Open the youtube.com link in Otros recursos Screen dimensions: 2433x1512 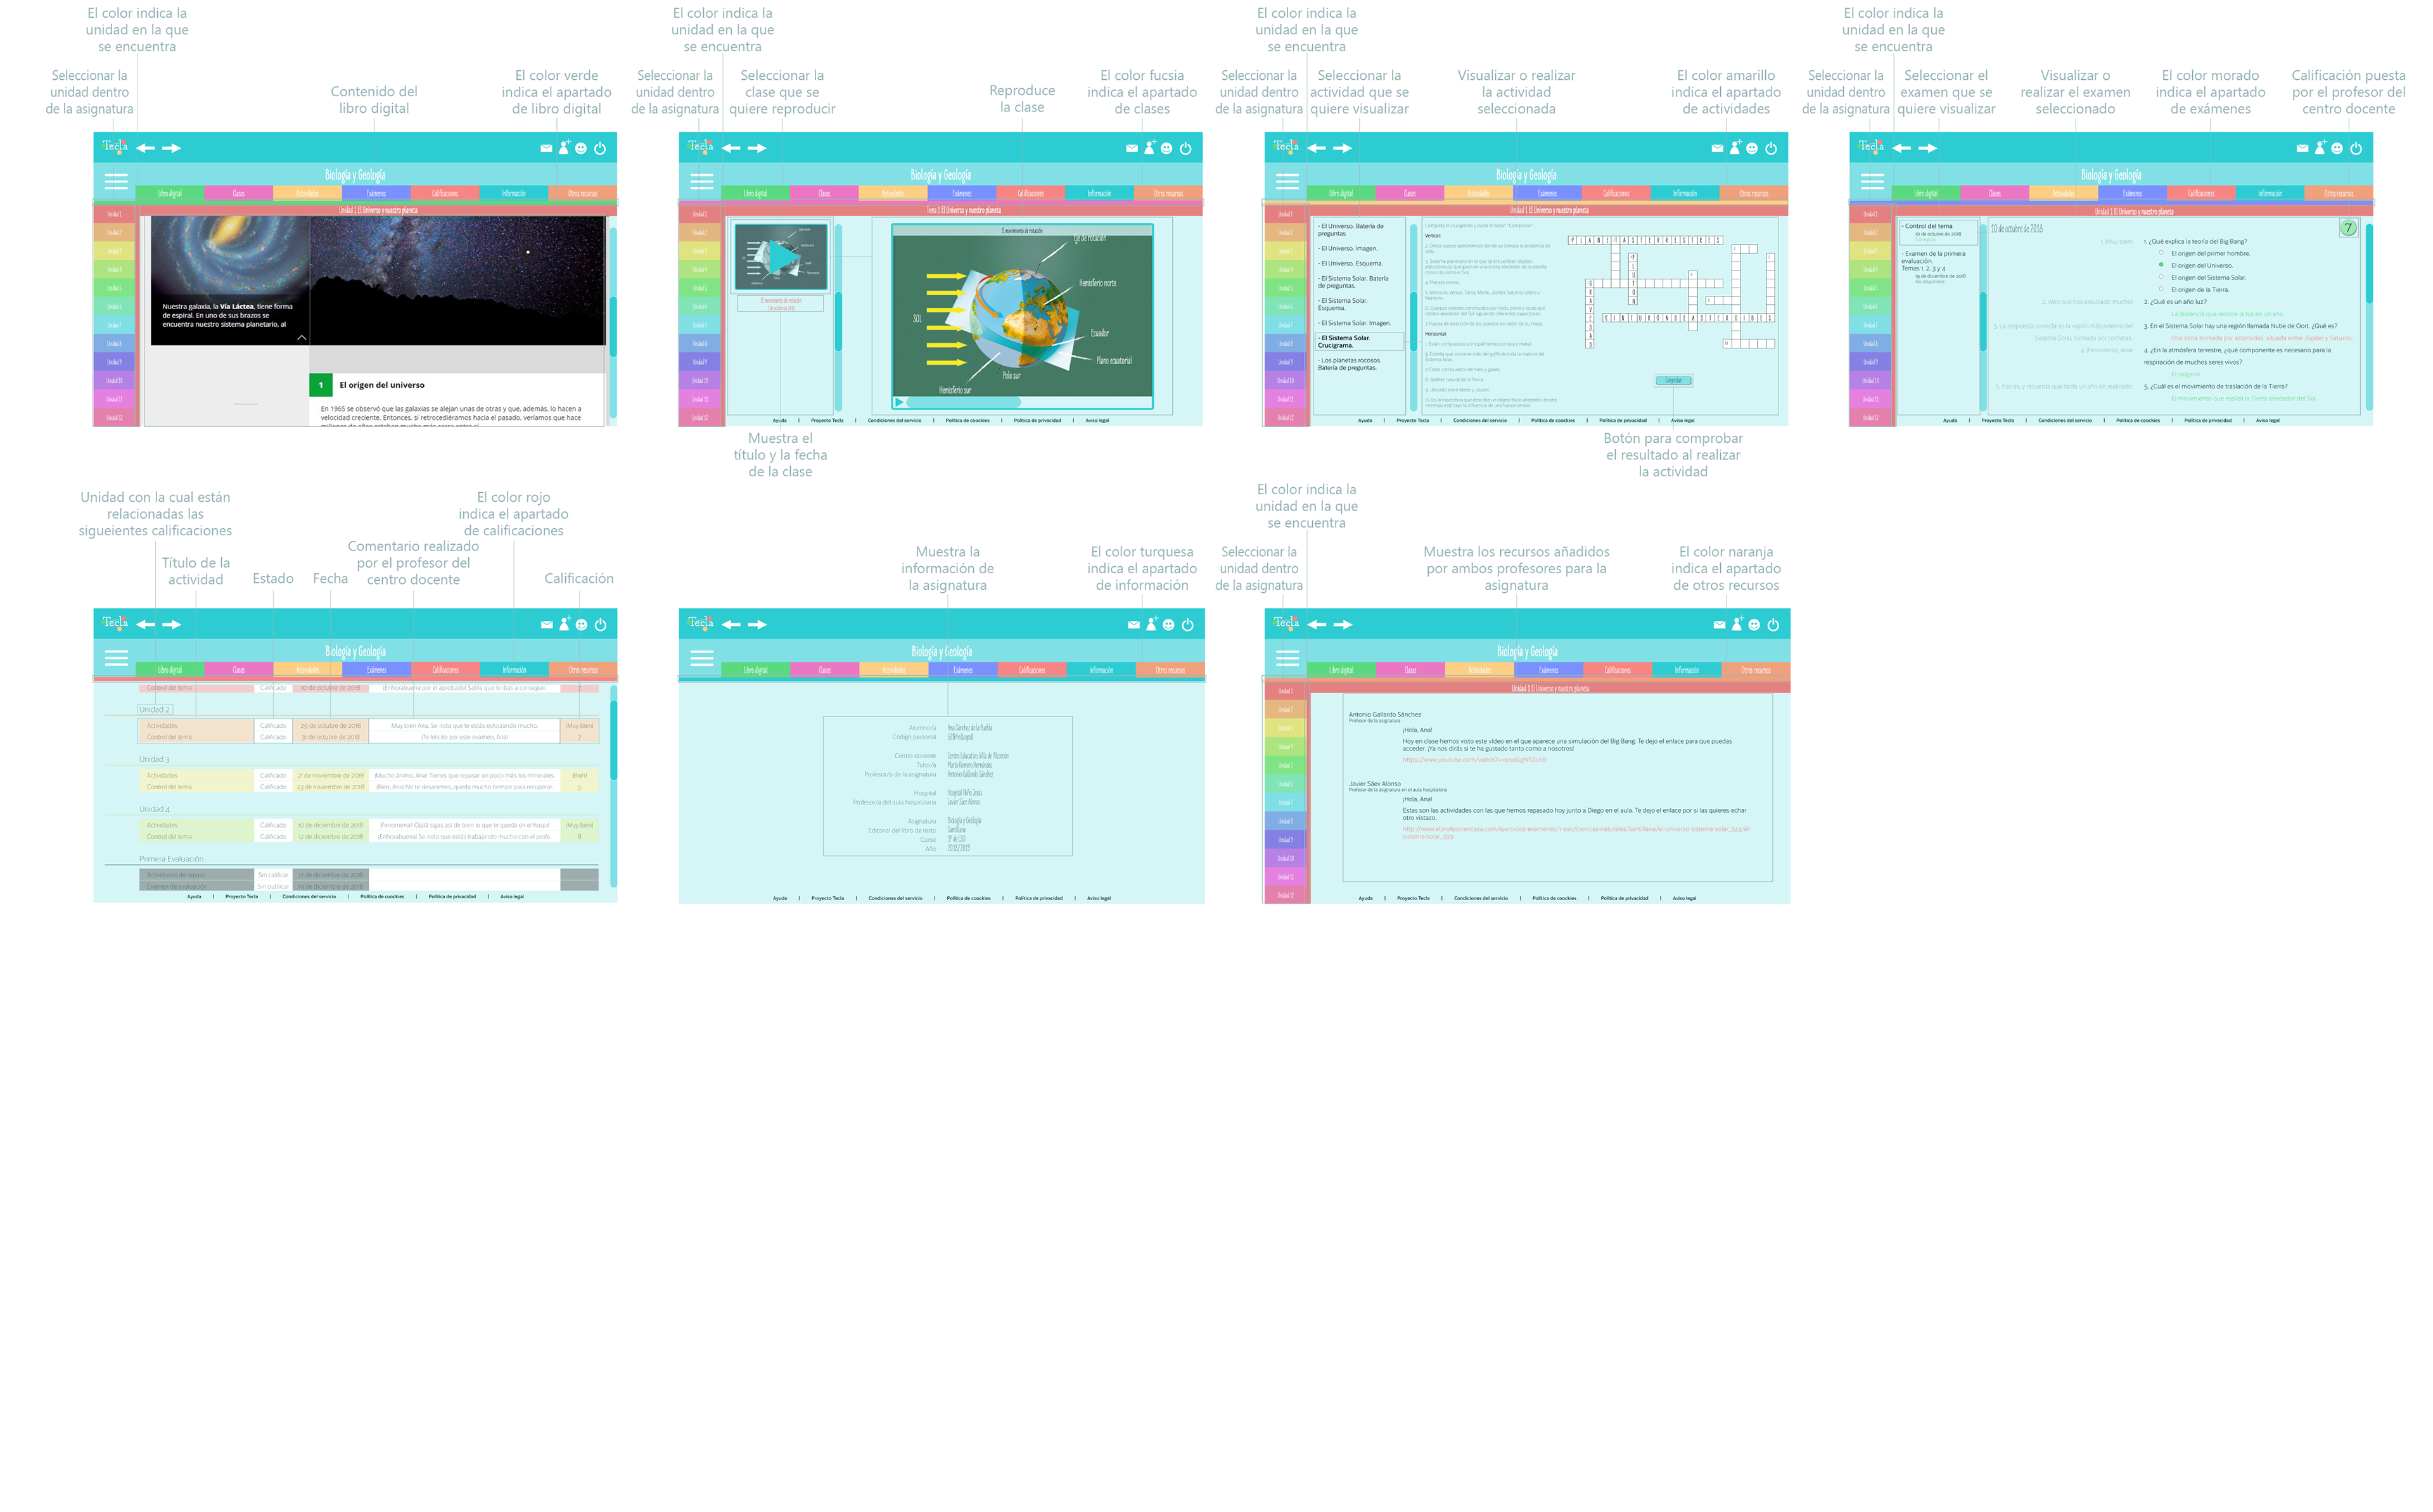point(1474,760)
